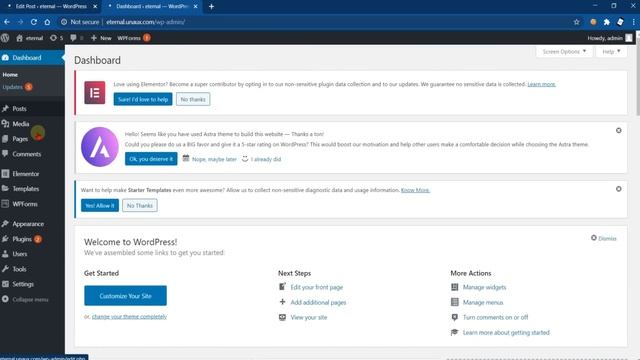The width and height of the screenshot is (640, 360).
Task: Open Plugins in the sidebar
Action: point(32,239)
